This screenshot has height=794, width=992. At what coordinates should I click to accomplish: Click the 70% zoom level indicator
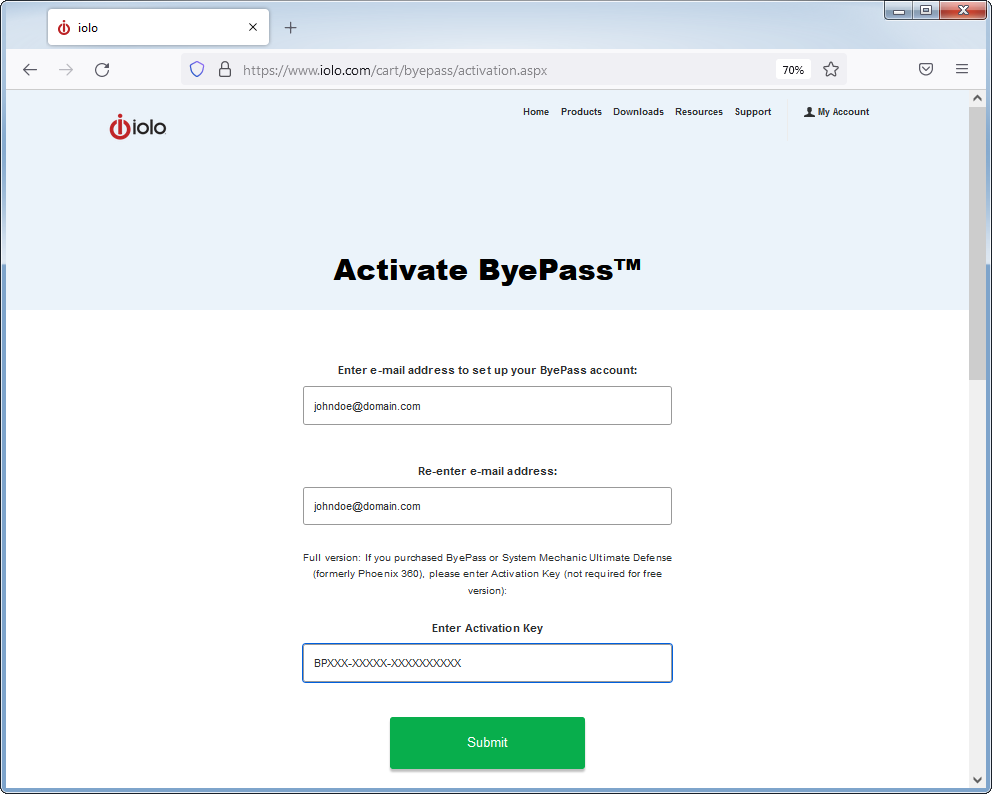pyautogui.click(x=793, y=70)
